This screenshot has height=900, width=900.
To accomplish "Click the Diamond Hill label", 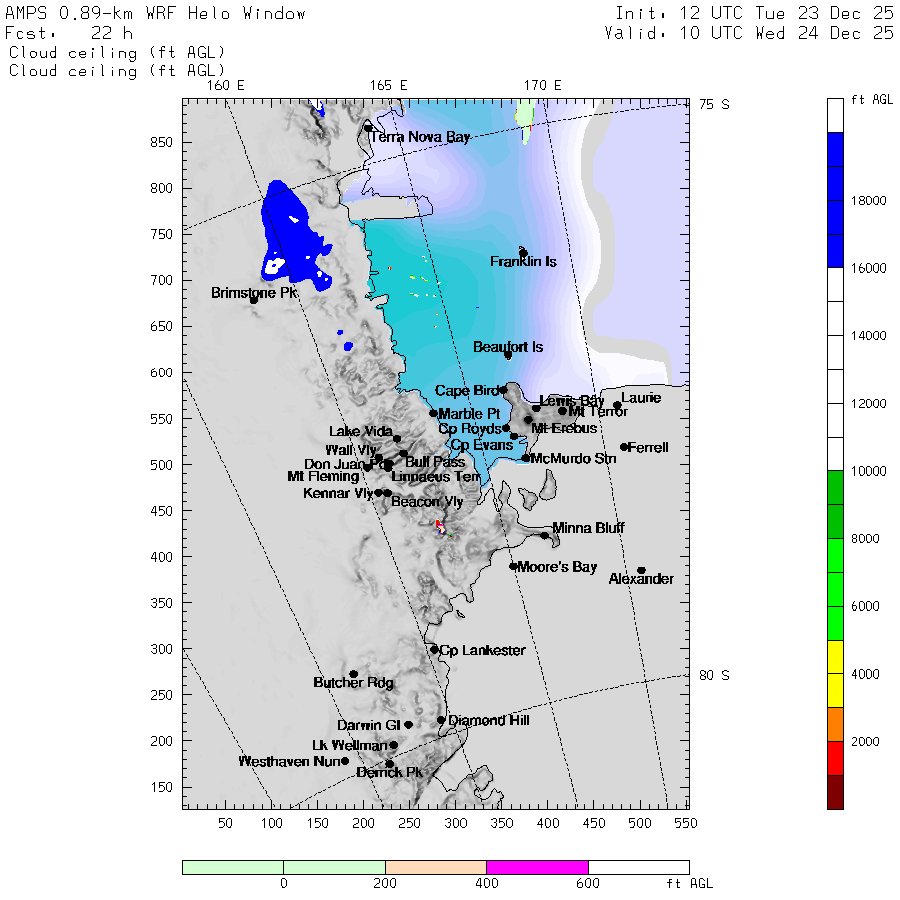I will 489,720.
